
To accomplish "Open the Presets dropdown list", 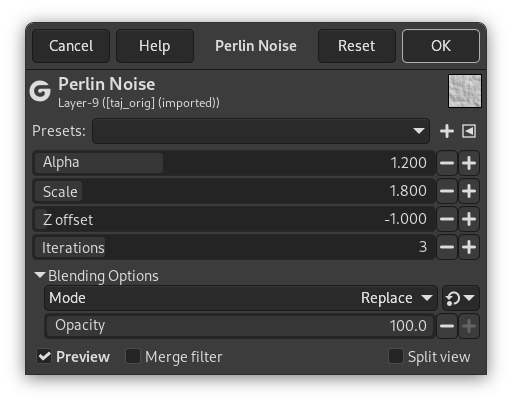I will coord(261,131).
